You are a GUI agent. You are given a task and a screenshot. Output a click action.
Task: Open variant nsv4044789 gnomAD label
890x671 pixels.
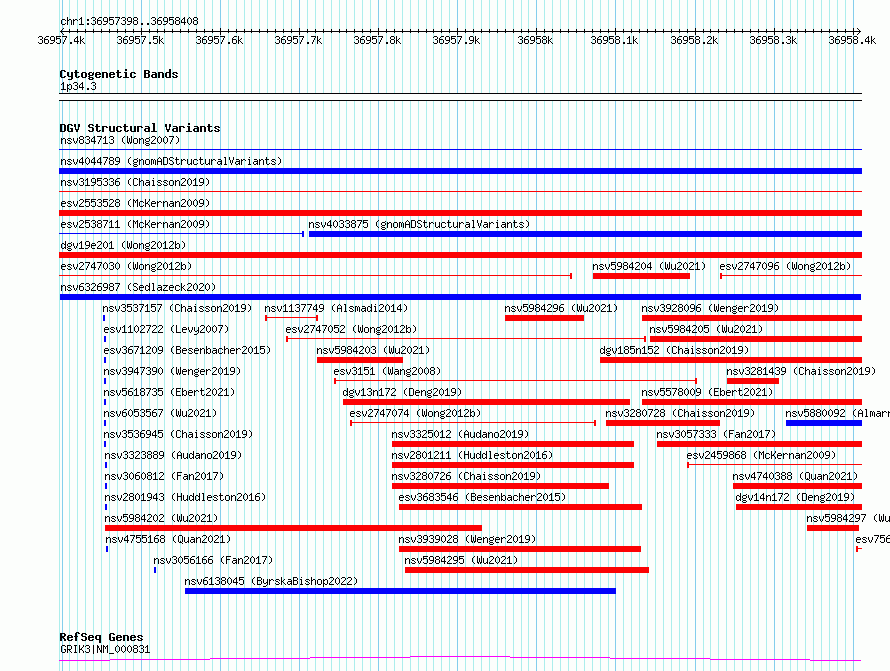171,161
